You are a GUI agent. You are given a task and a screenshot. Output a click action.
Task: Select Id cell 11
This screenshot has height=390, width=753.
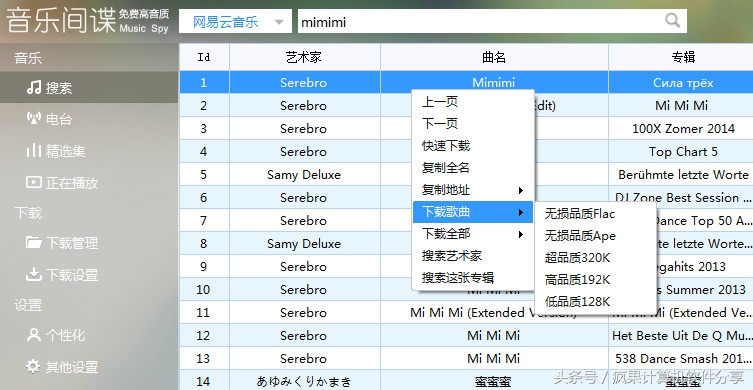(204, 313)
